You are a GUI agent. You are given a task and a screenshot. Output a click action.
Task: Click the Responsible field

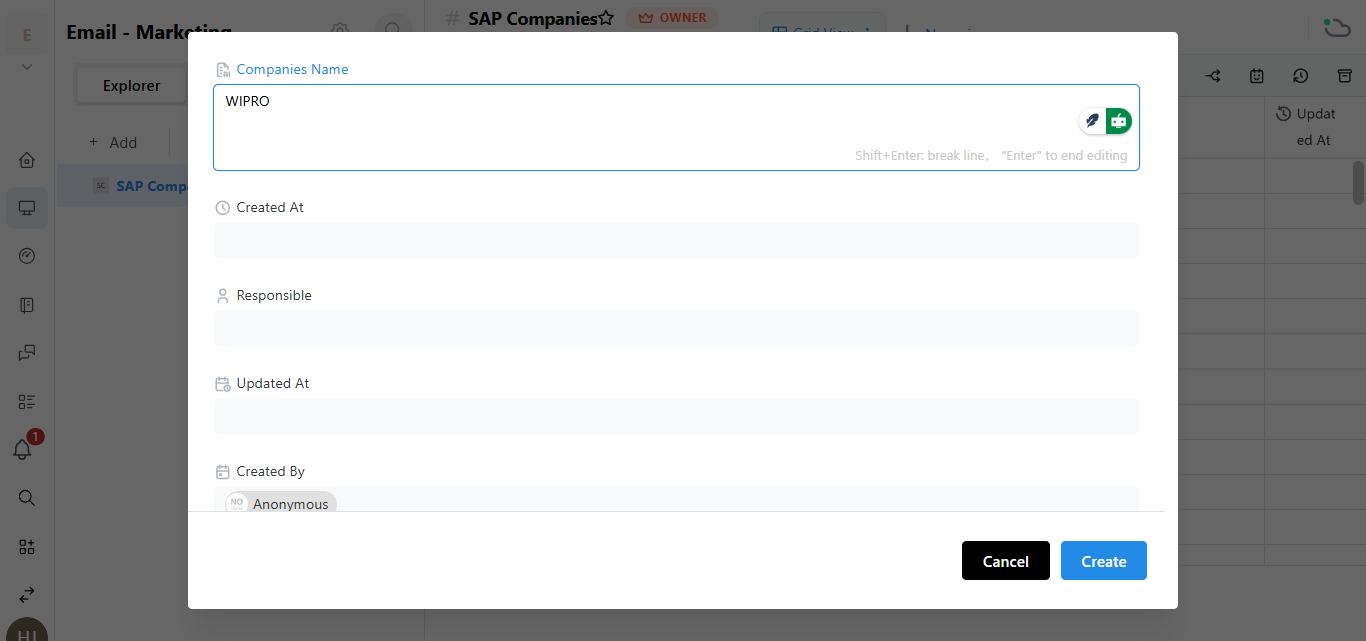[x=676, y=328]
